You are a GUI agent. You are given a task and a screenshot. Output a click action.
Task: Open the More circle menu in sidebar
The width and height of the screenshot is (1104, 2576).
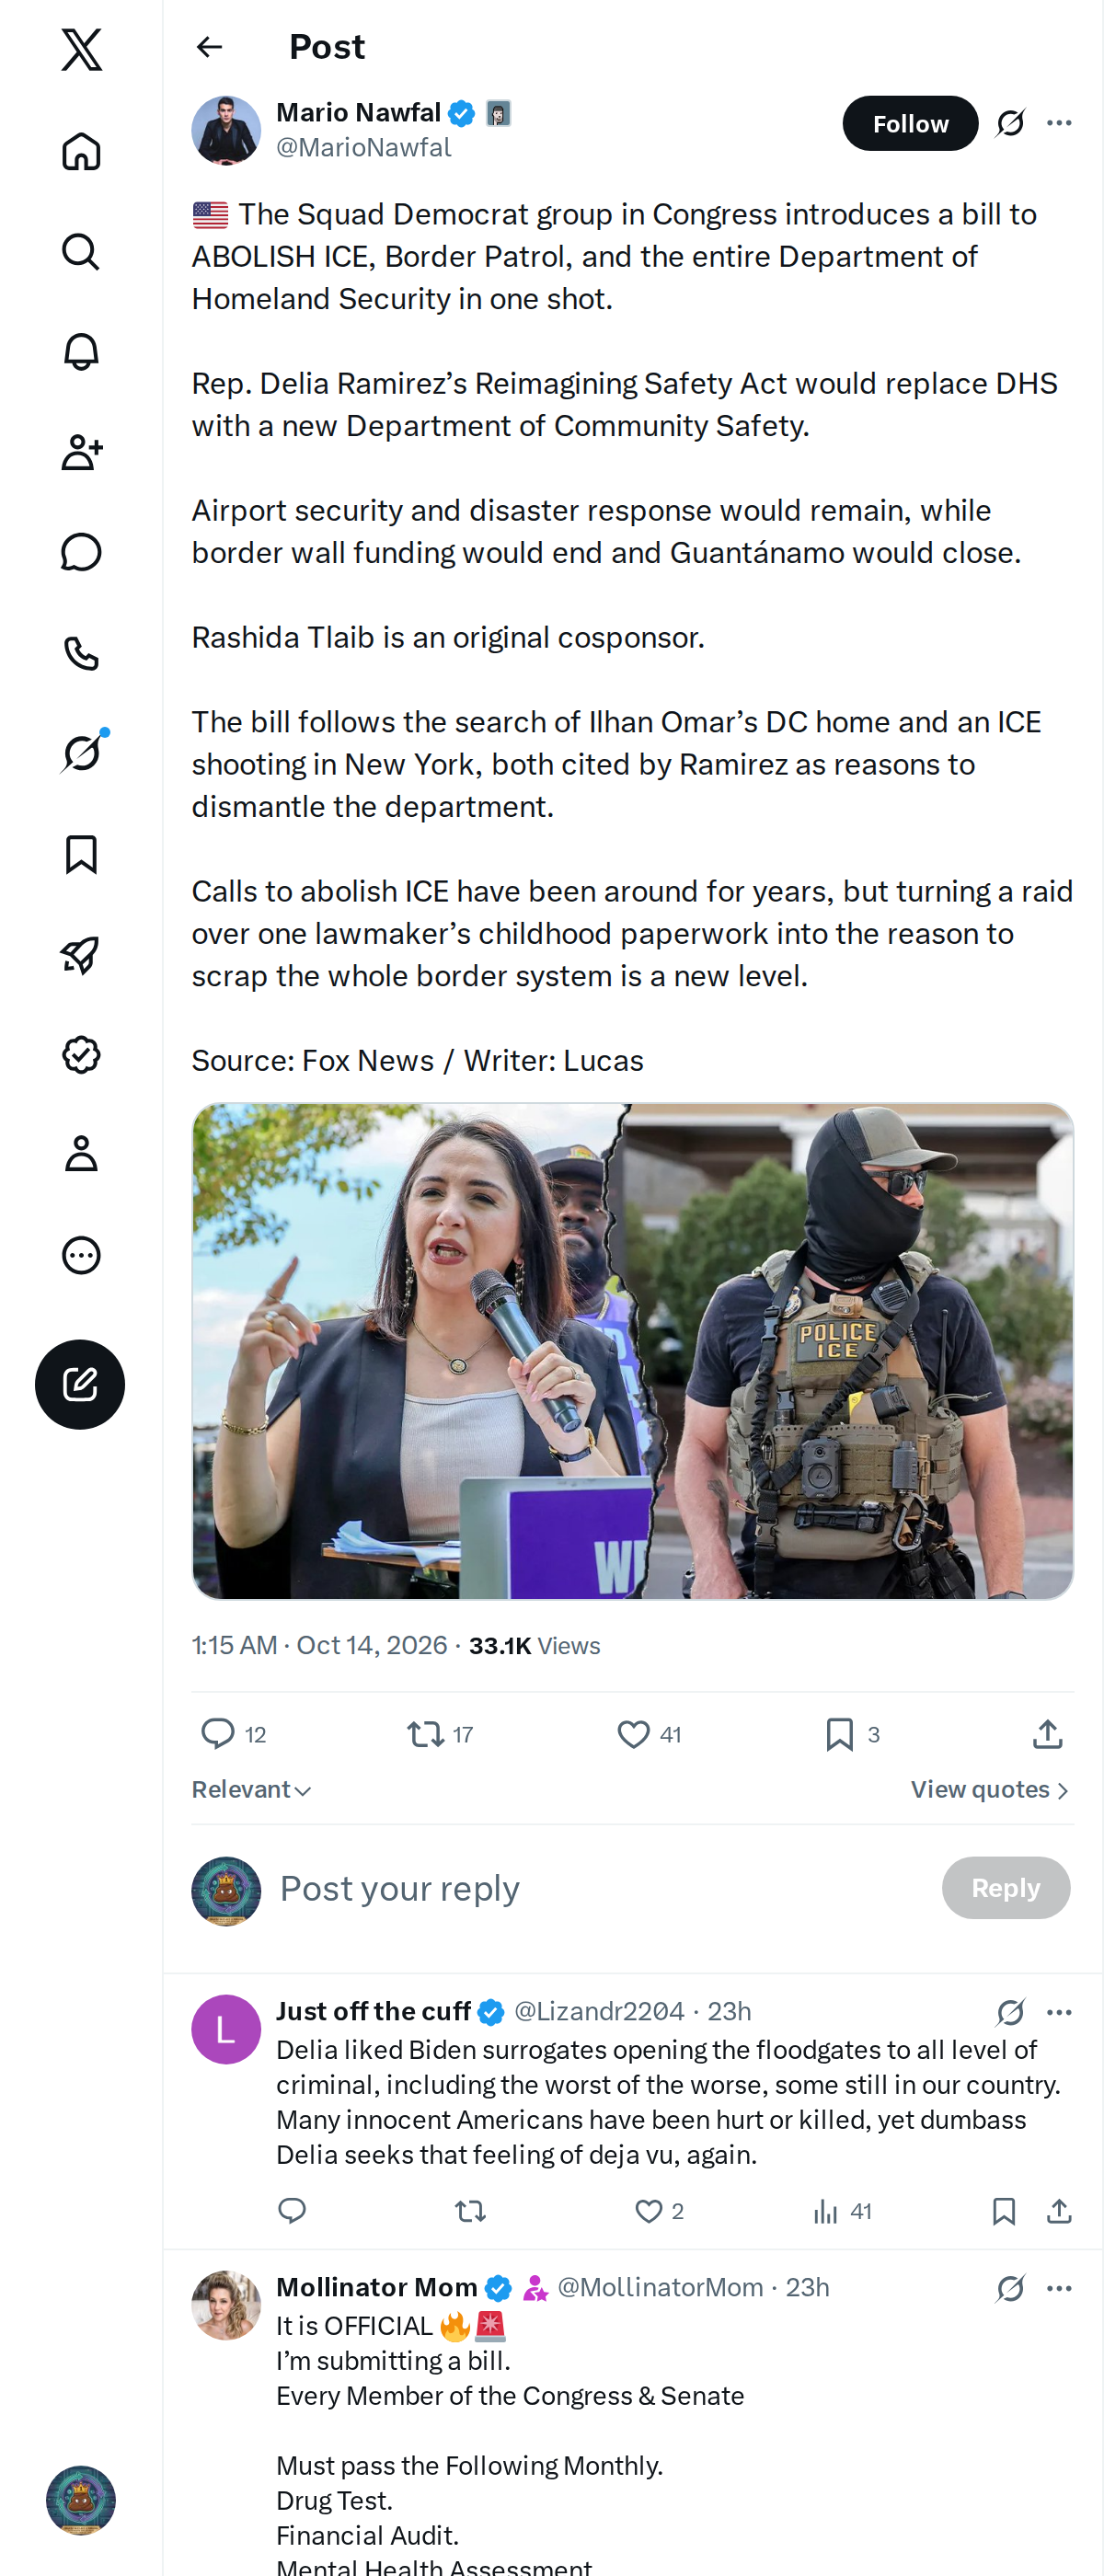pos(81,1255)
